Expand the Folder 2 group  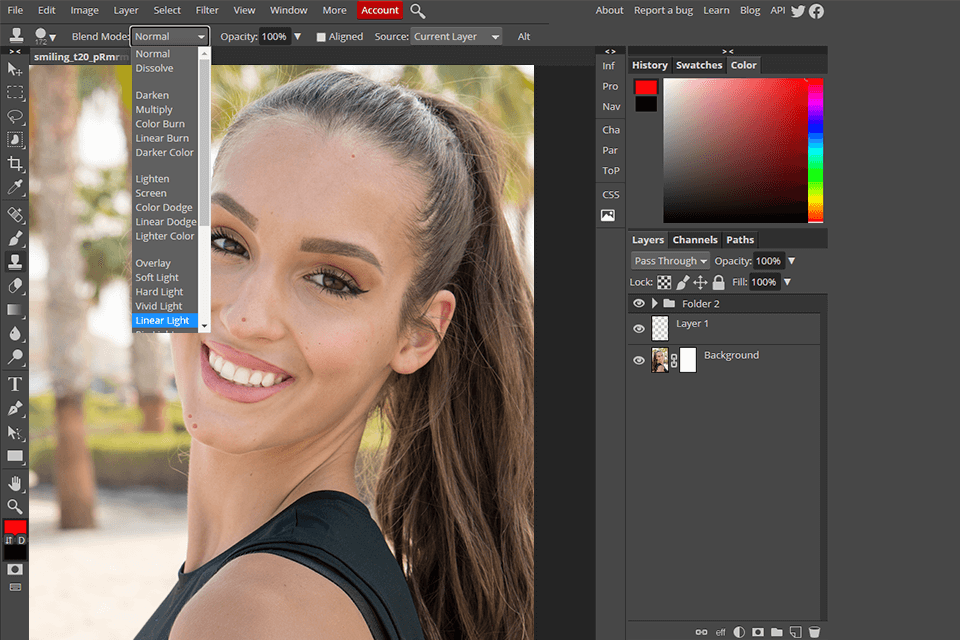[655, 303]
